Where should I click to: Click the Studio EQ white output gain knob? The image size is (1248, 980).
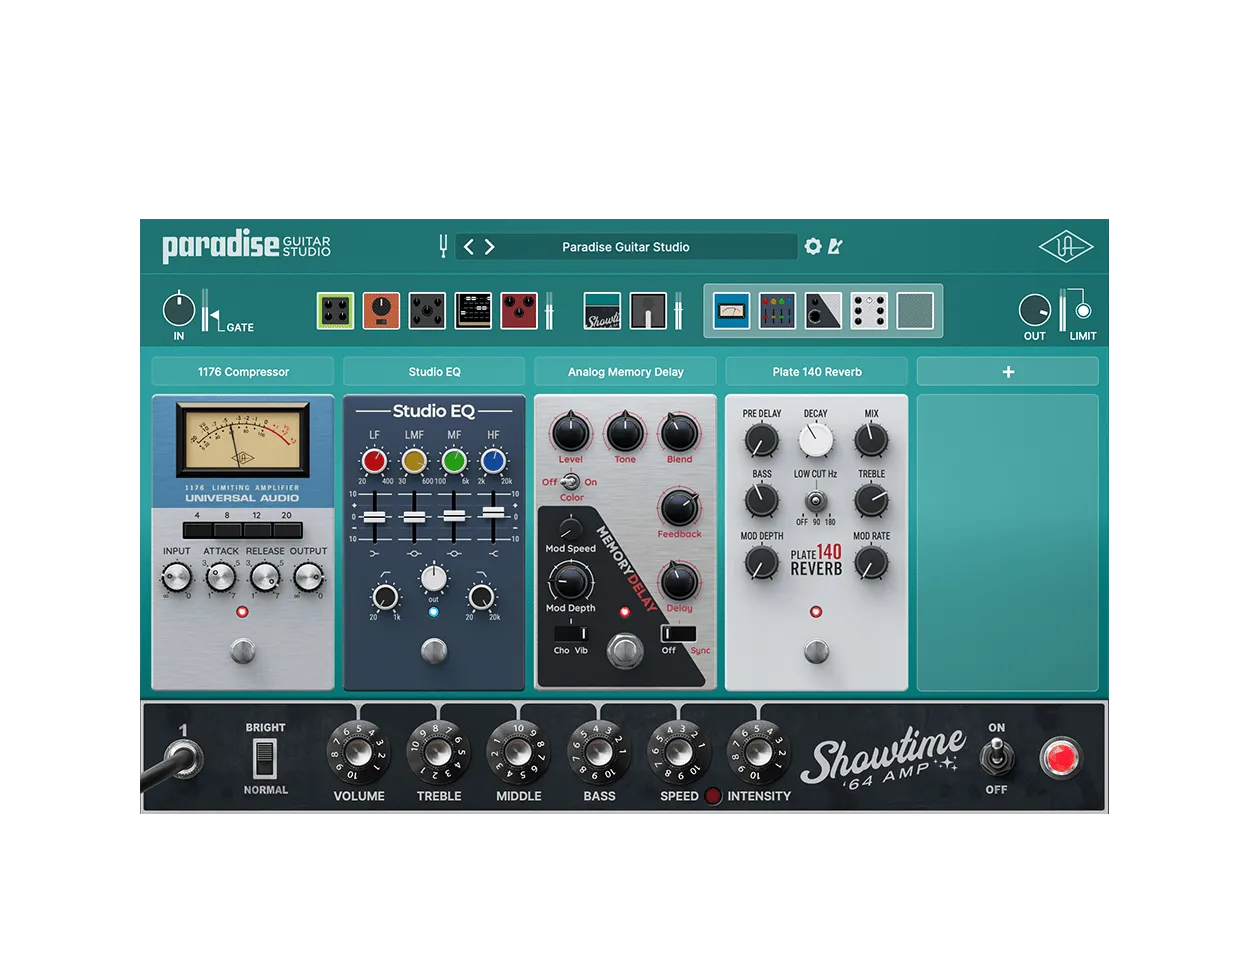[x=434, y=578]
